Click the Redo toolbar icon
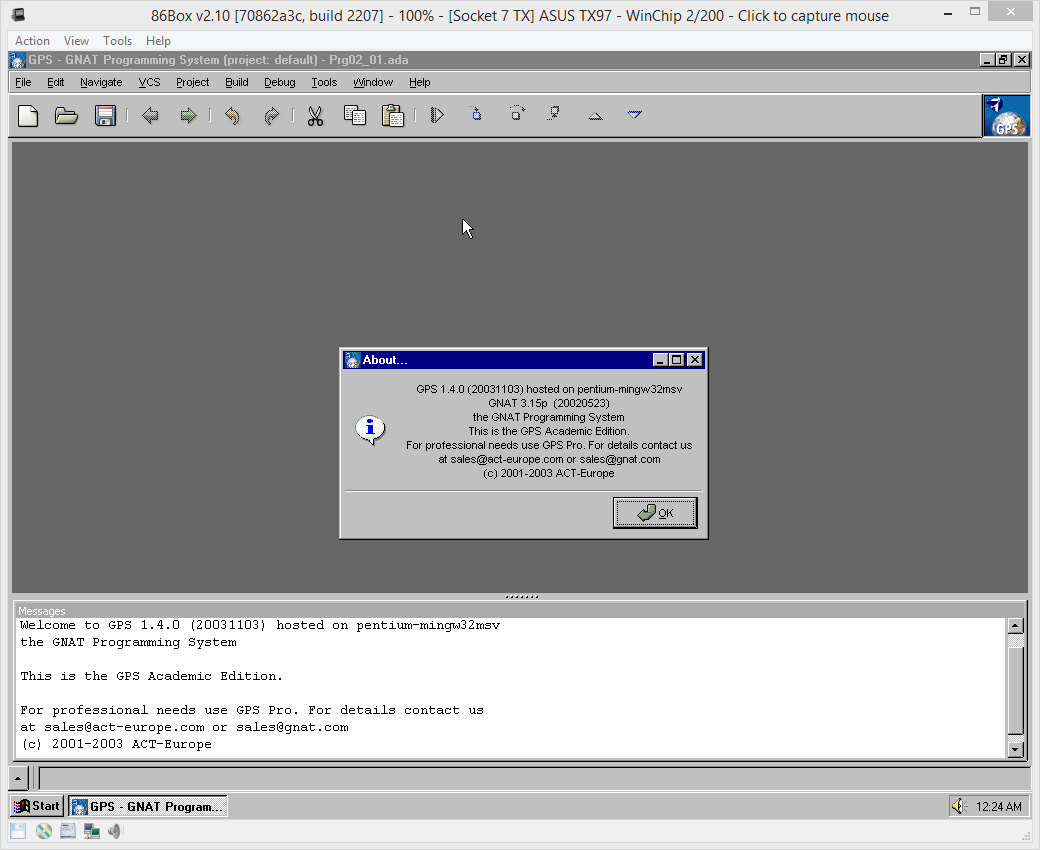The height and width of the screenshot is (850, 1040). coord(271,116)
